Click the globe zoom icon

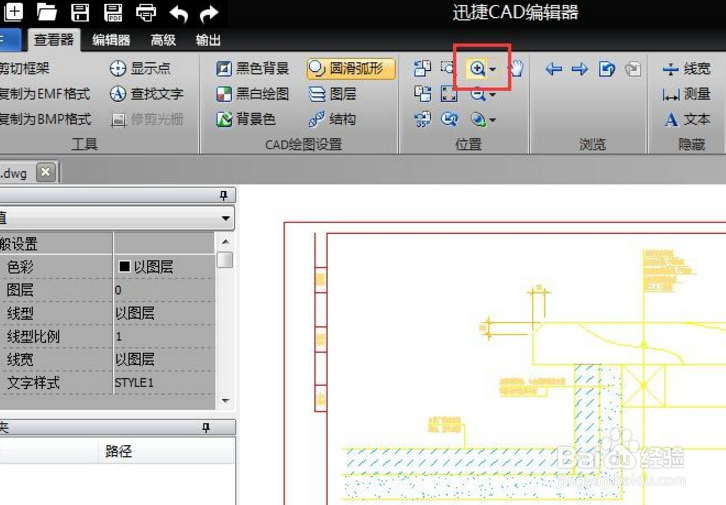(478, 120)
